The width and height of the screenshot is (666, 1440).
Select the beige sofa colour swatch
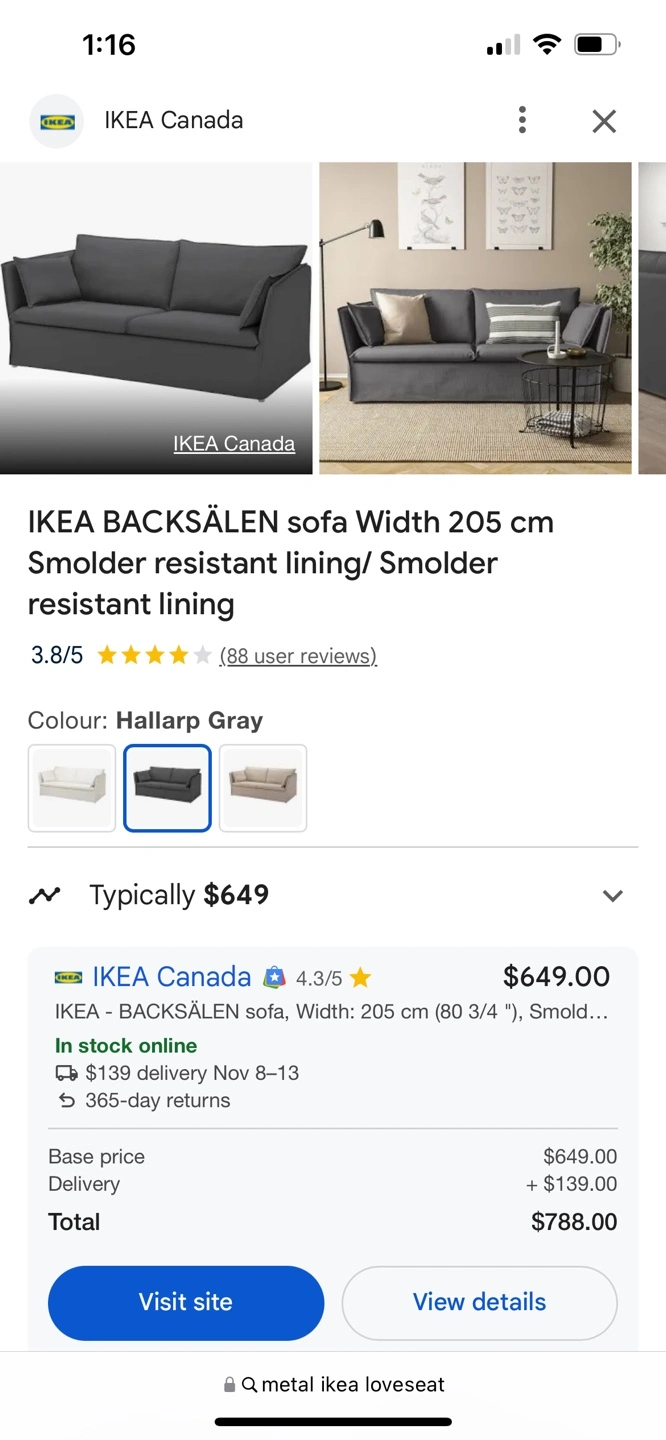click(x=263, y=787)
